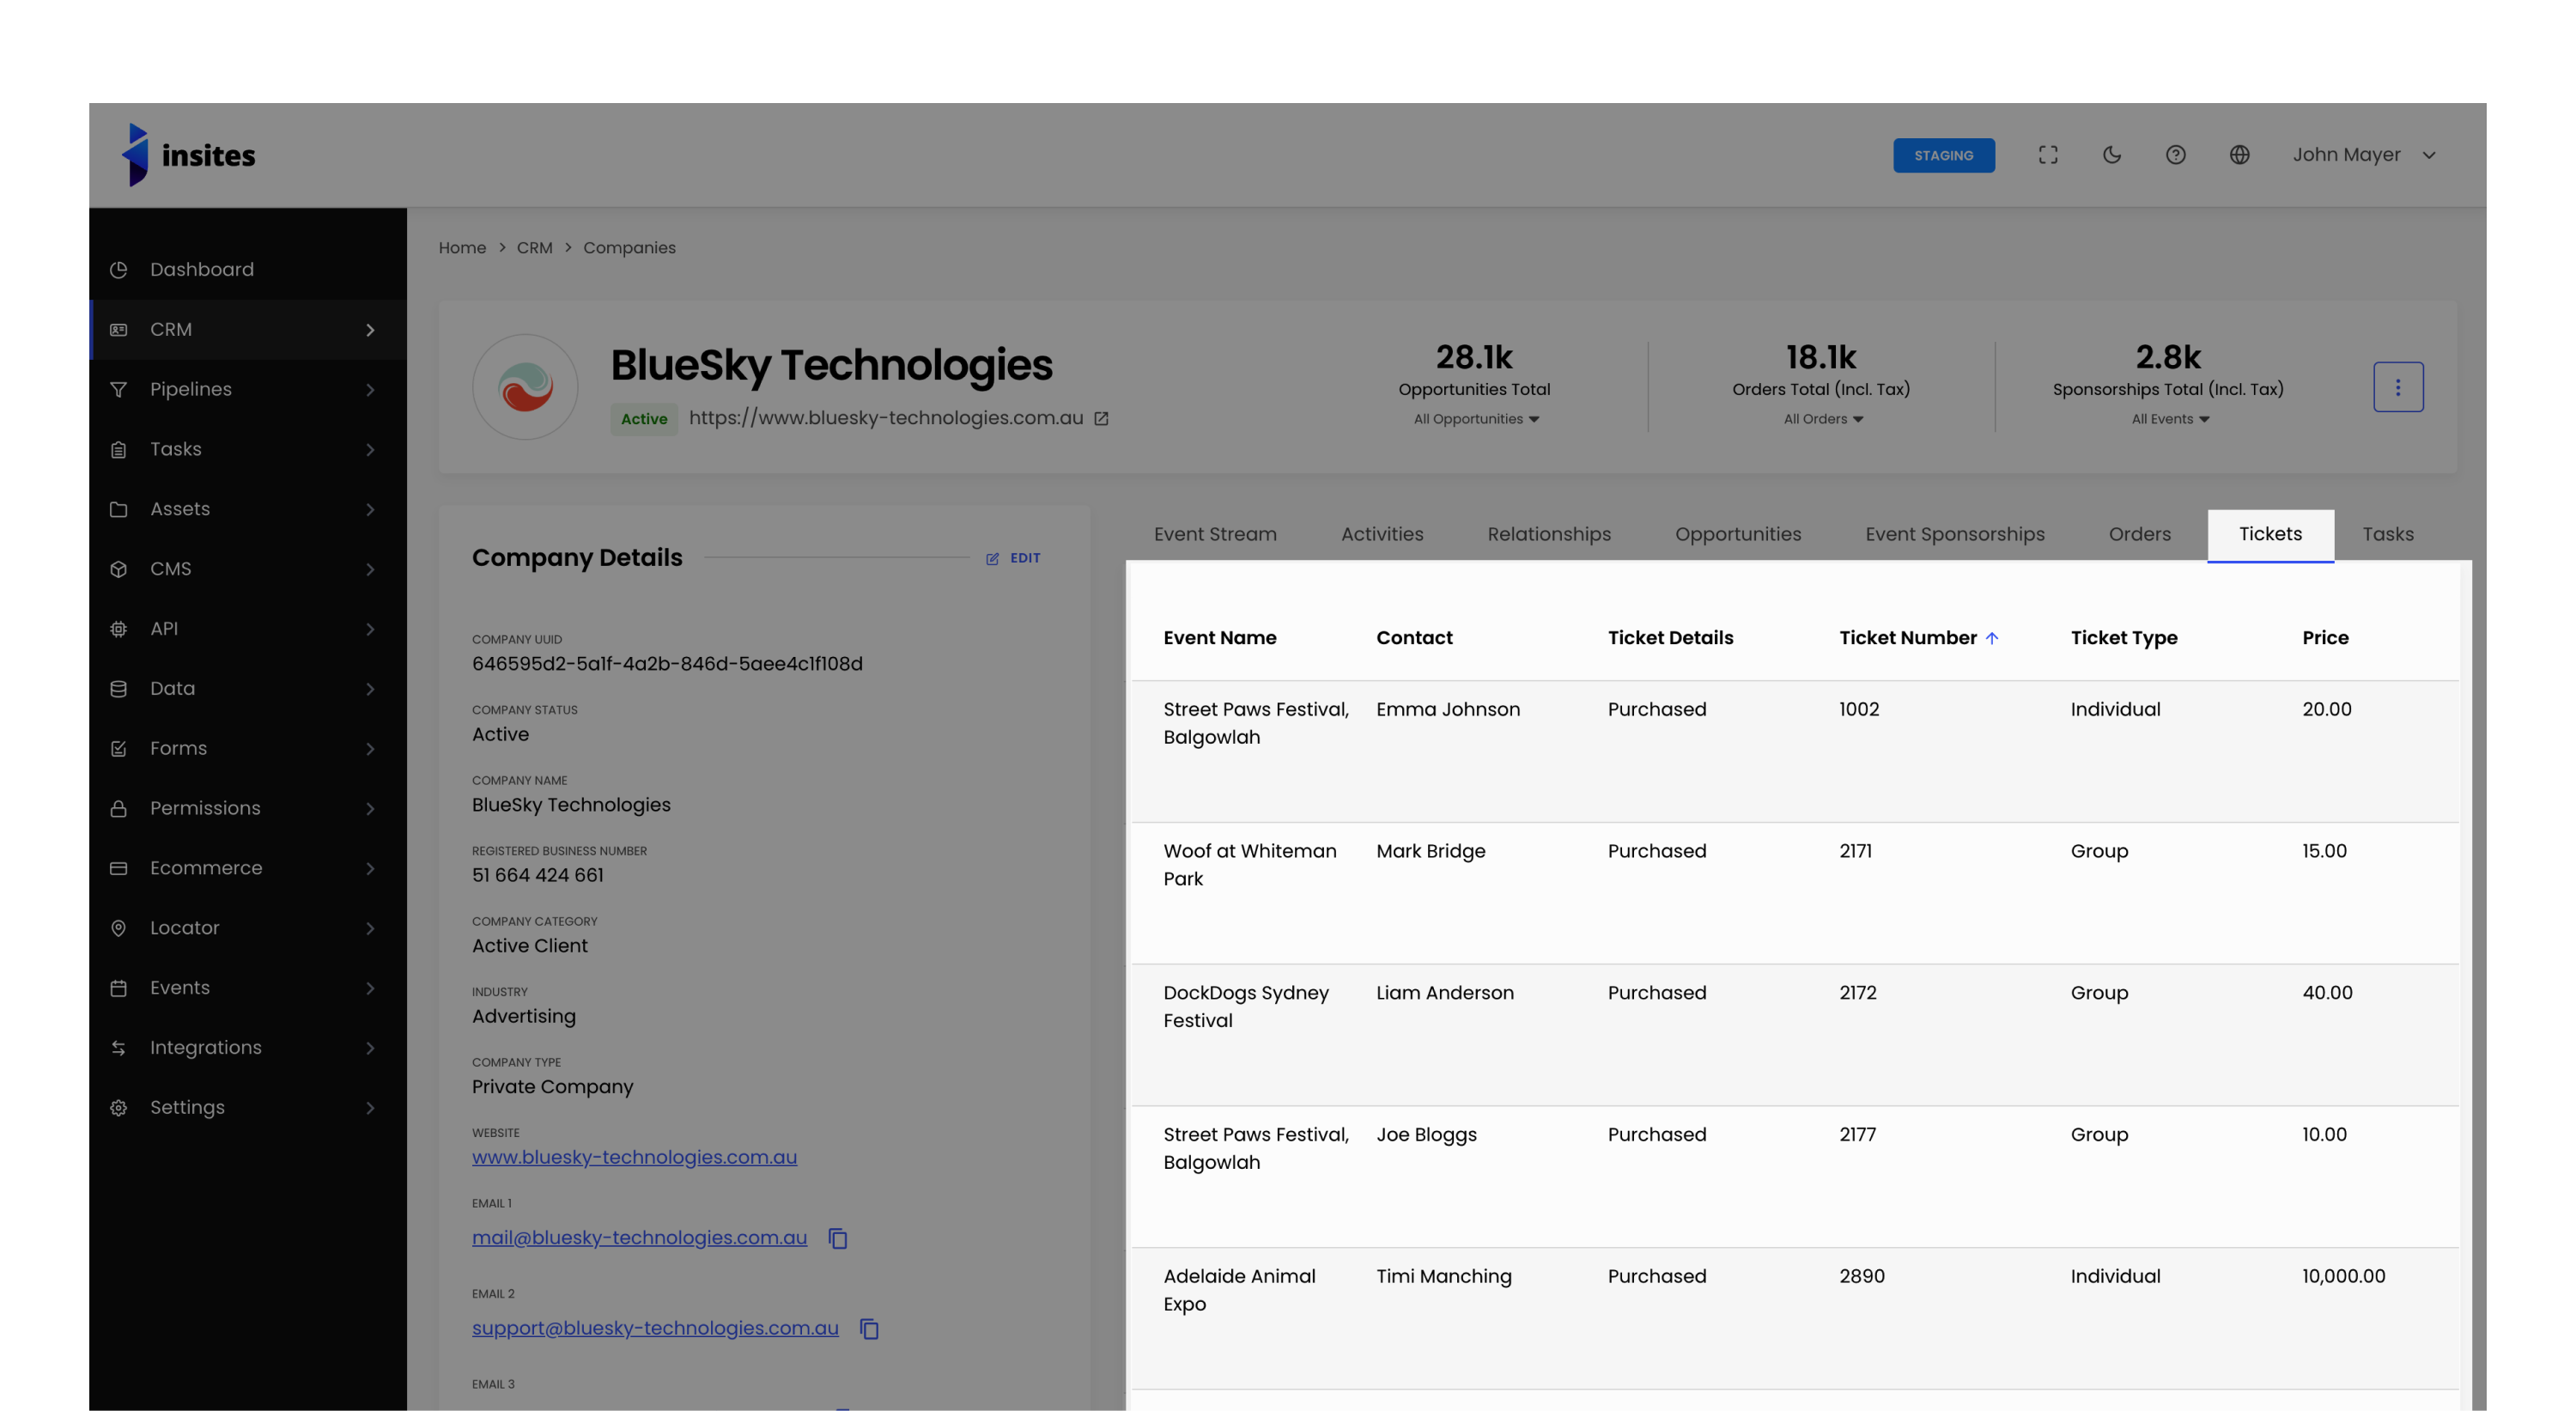Open the www.bluesky-technologies.com.au website link
Viewport: 2576px width, 1411px height.
click(x=634, y=1157)
